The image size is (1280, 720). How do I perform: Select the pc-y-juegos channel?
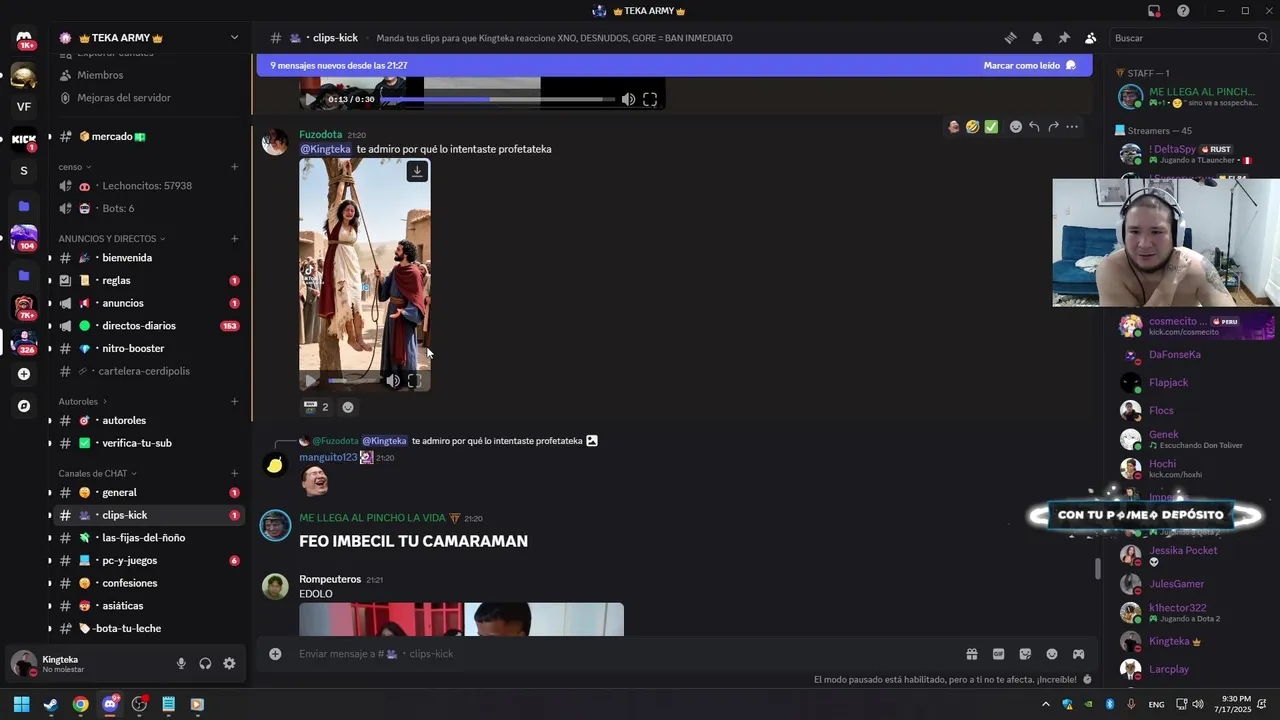pyautogui.click(x=150, y=561)
